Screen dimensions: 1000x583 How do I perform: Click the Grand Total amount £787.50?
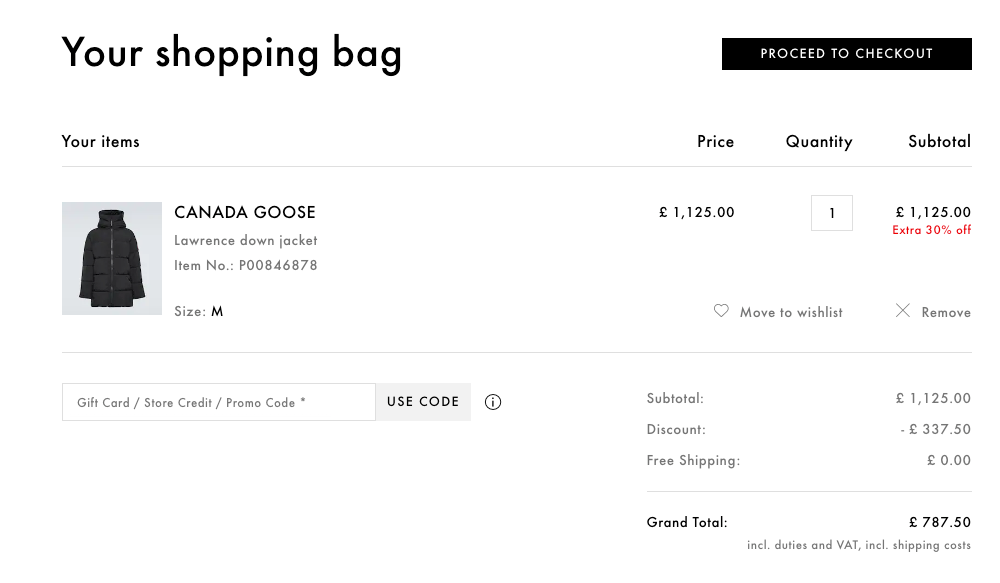[x=940, y=522]
